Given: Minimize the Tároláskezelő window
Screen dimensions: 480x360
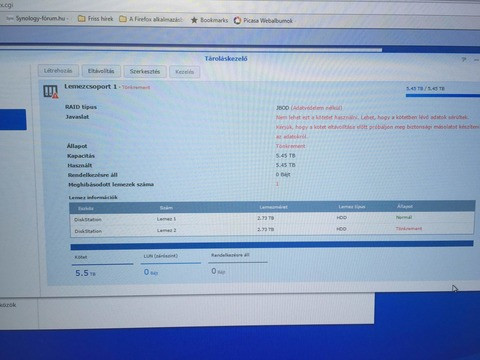Looking at the screenshot, I should [x=477, y=60].
